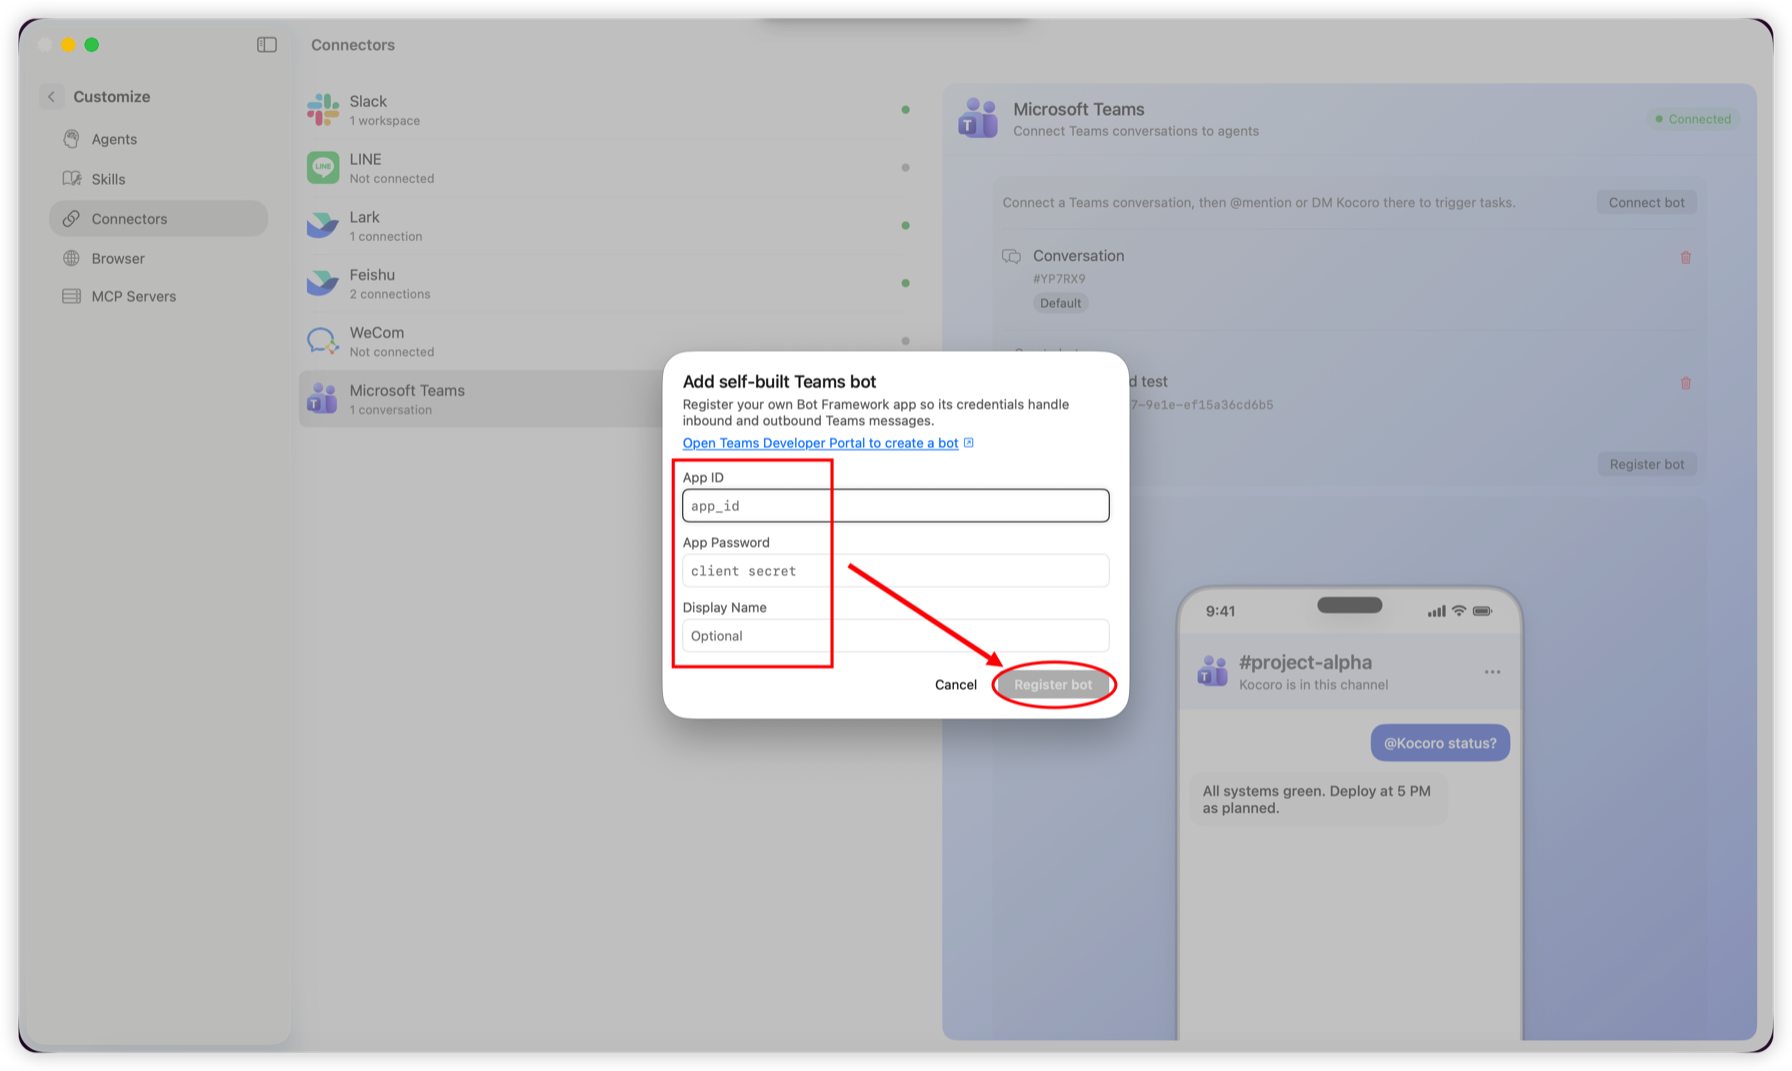This screenshot has width=1792, height=1071.
Task: Open Skills section in sidebar
Action: click(158, 179)
